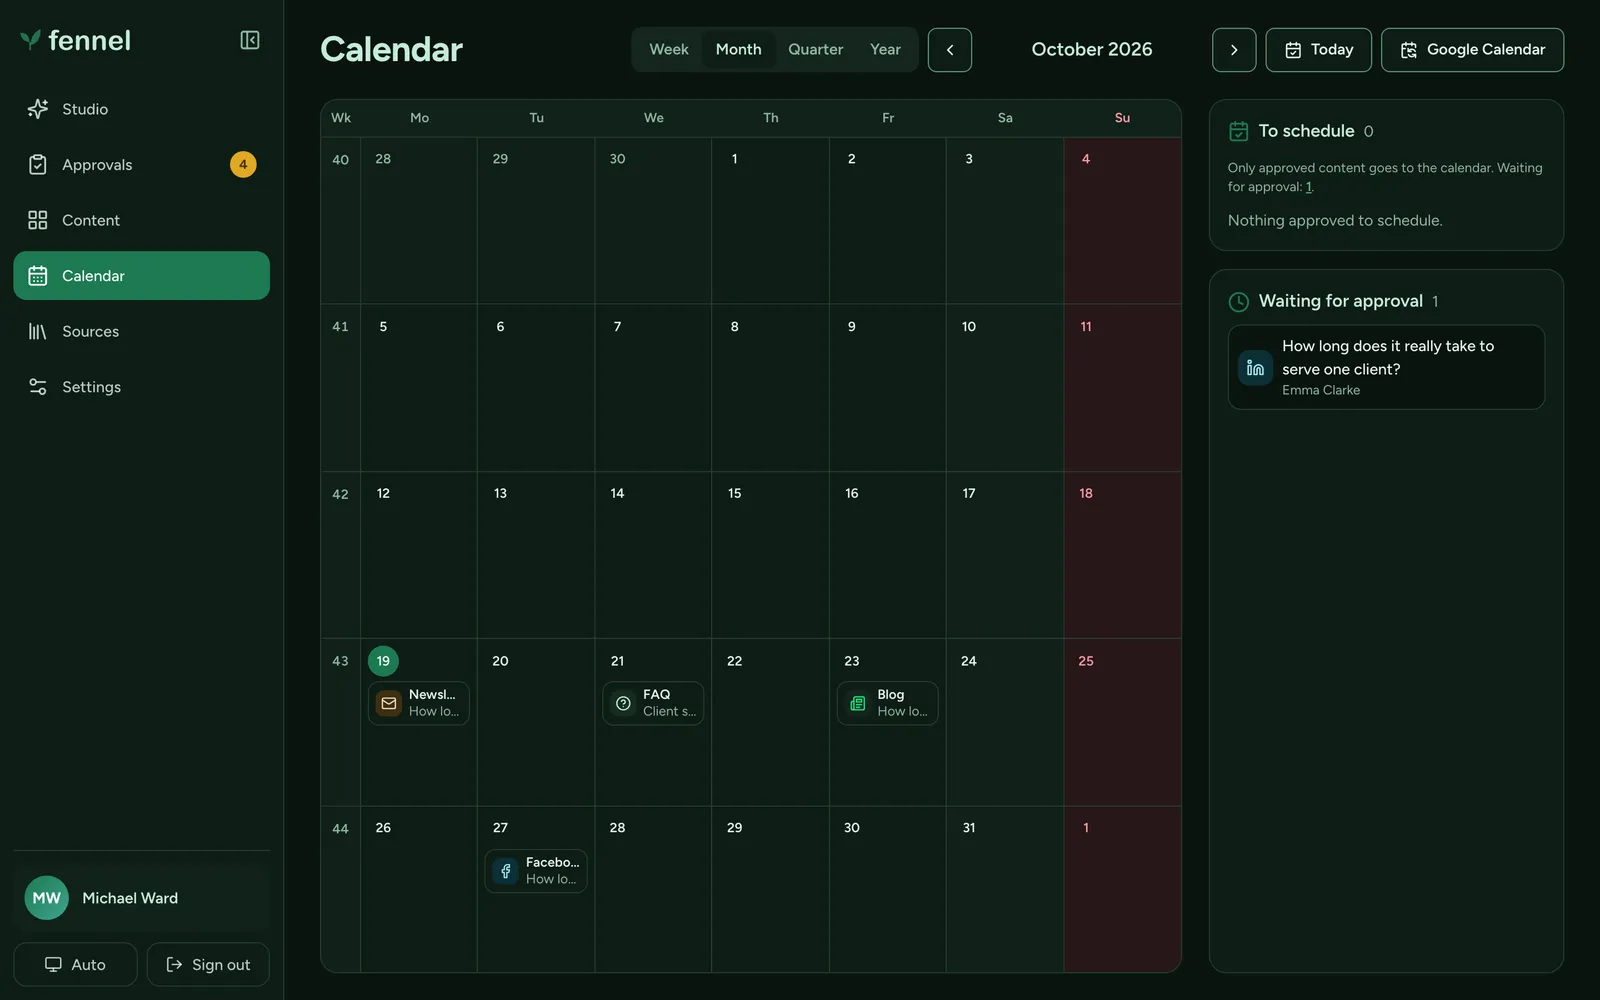Open the Facebook event on October 27

(536, 871)
